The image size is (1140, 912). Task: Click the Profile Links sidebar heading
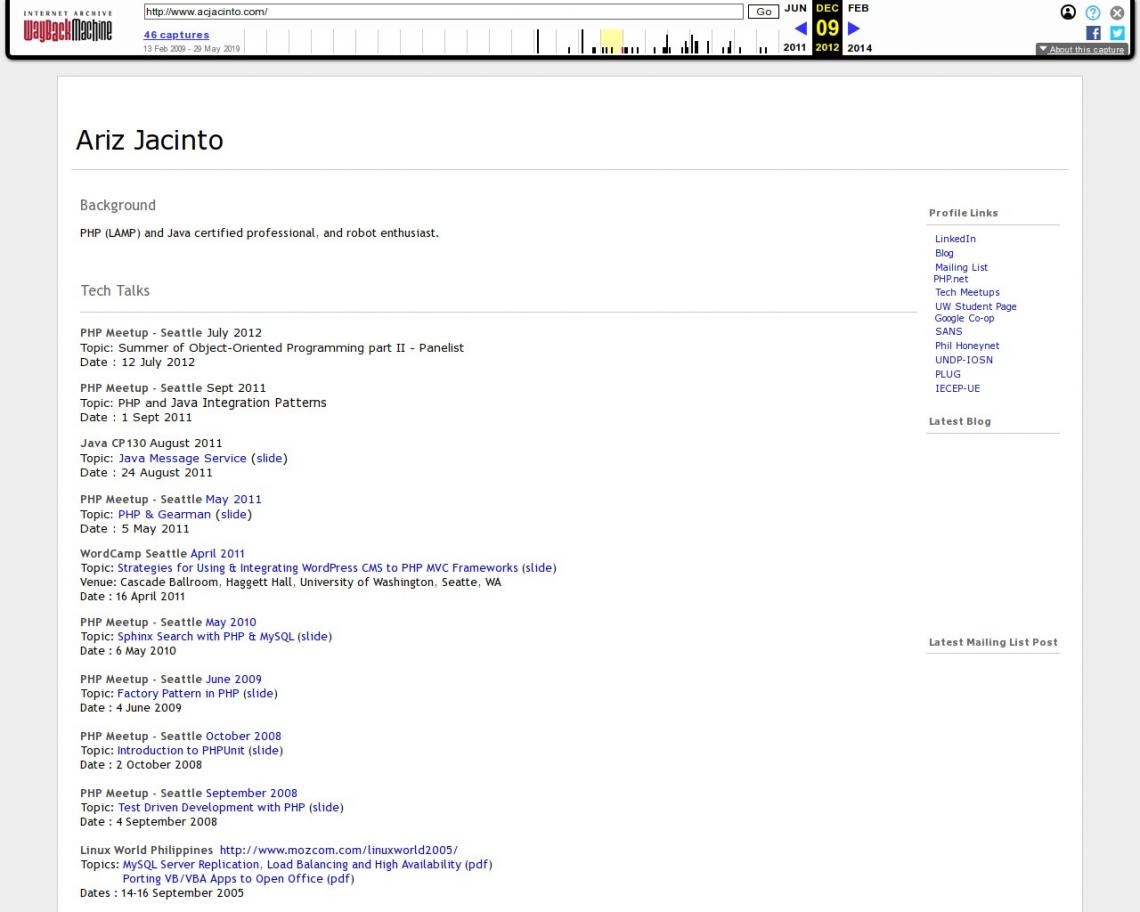coord(963,213)
